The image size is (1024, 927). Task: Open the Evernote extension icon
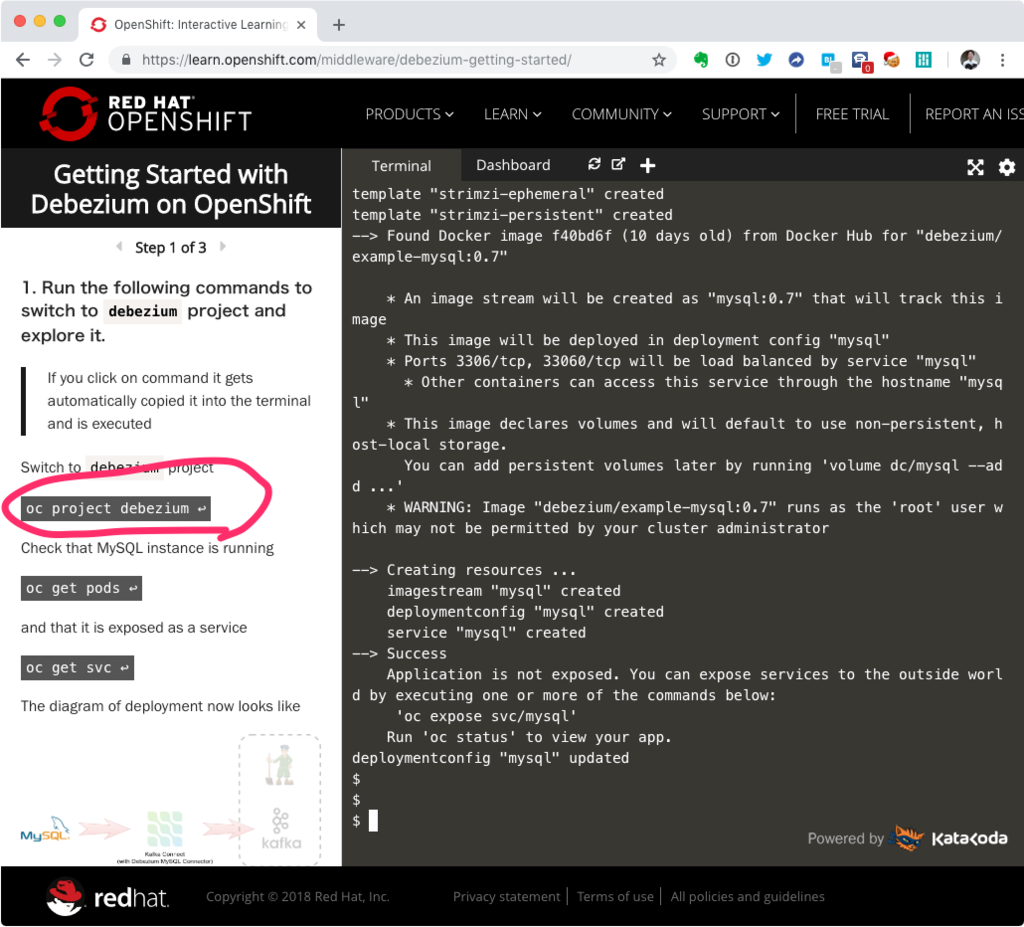pos(701,60)
